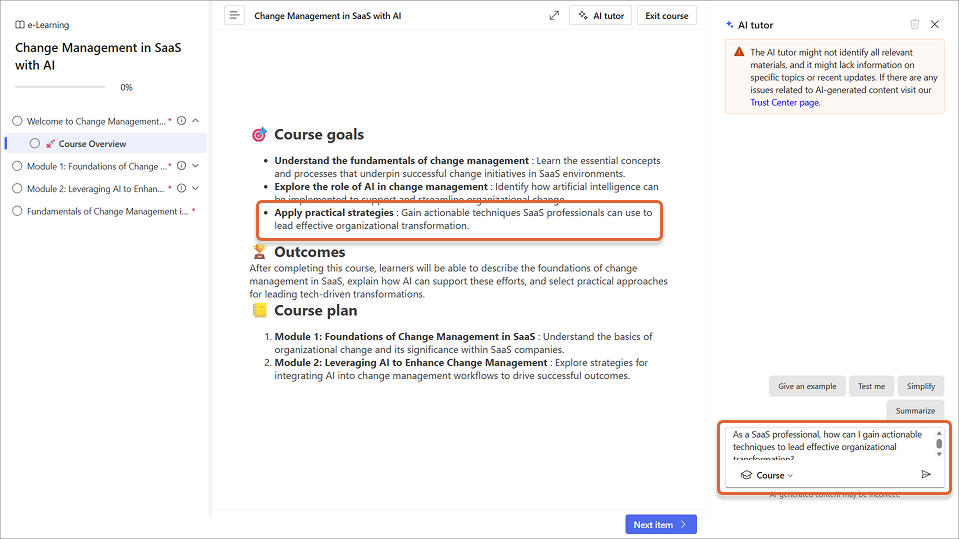Mark Course Overview completion circle
This screenshot has width=959, height=539.
(35, 143)
